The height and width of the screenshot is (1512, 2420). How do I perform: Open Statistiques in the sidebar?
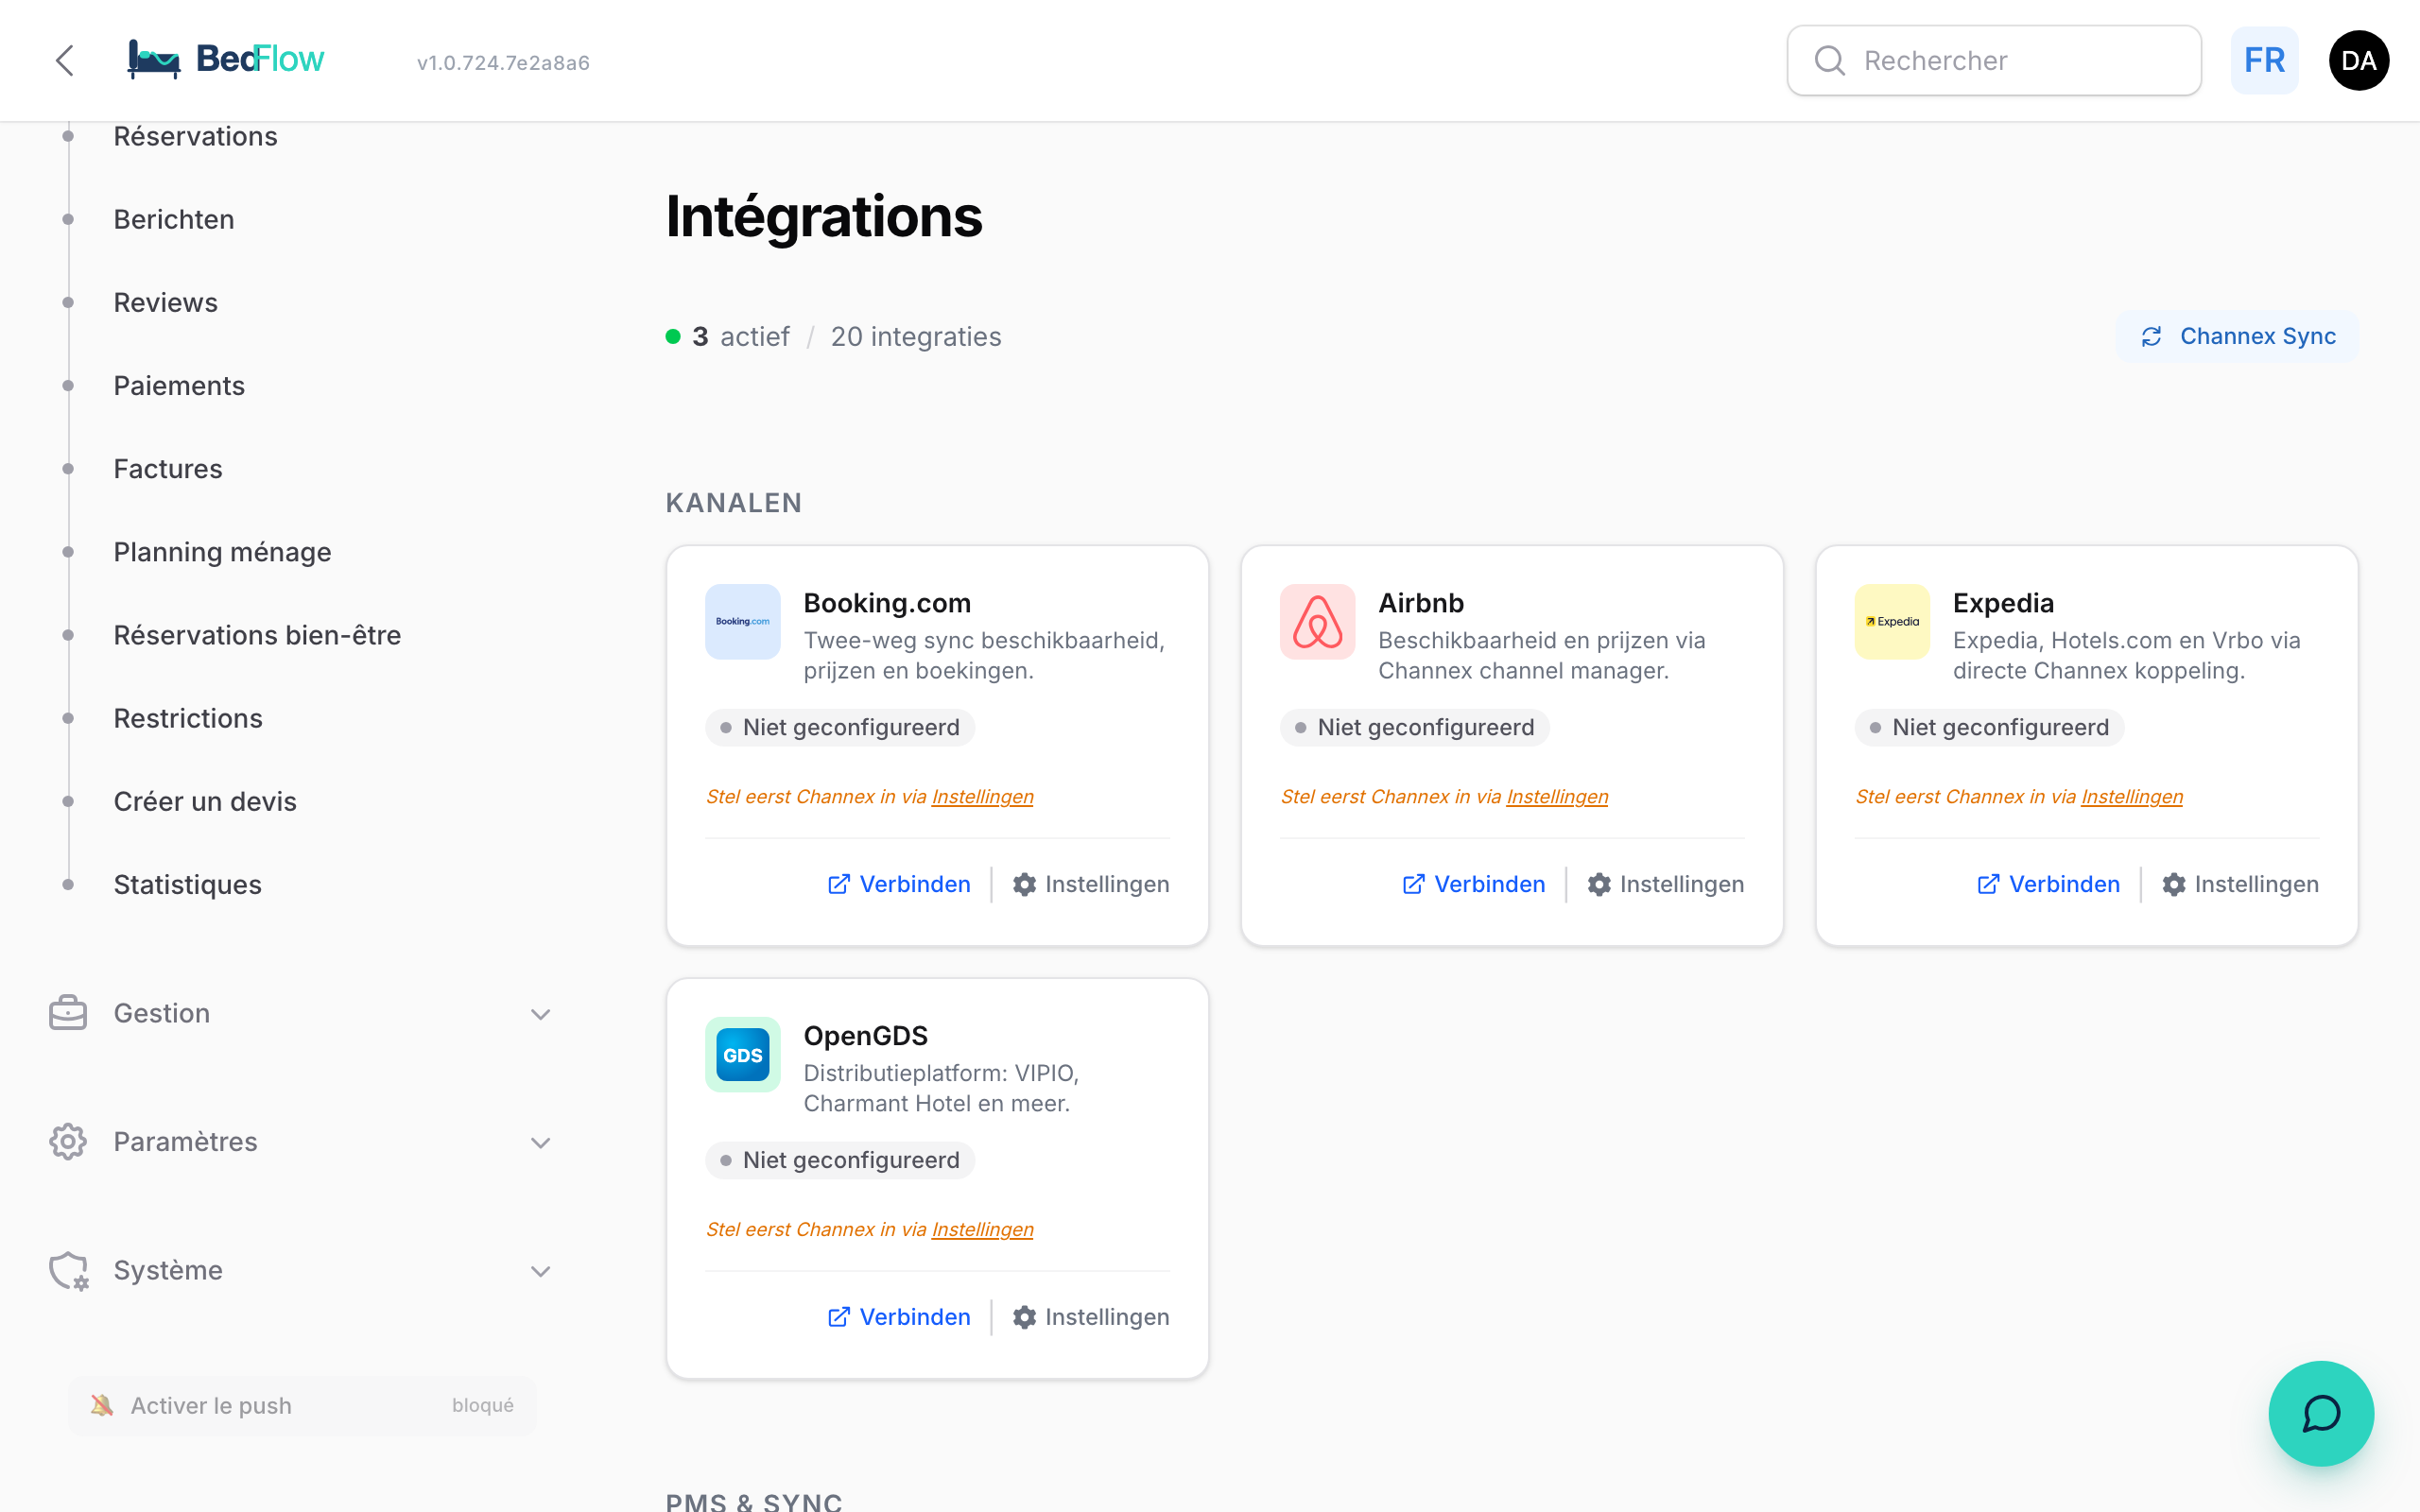[187, 884]
